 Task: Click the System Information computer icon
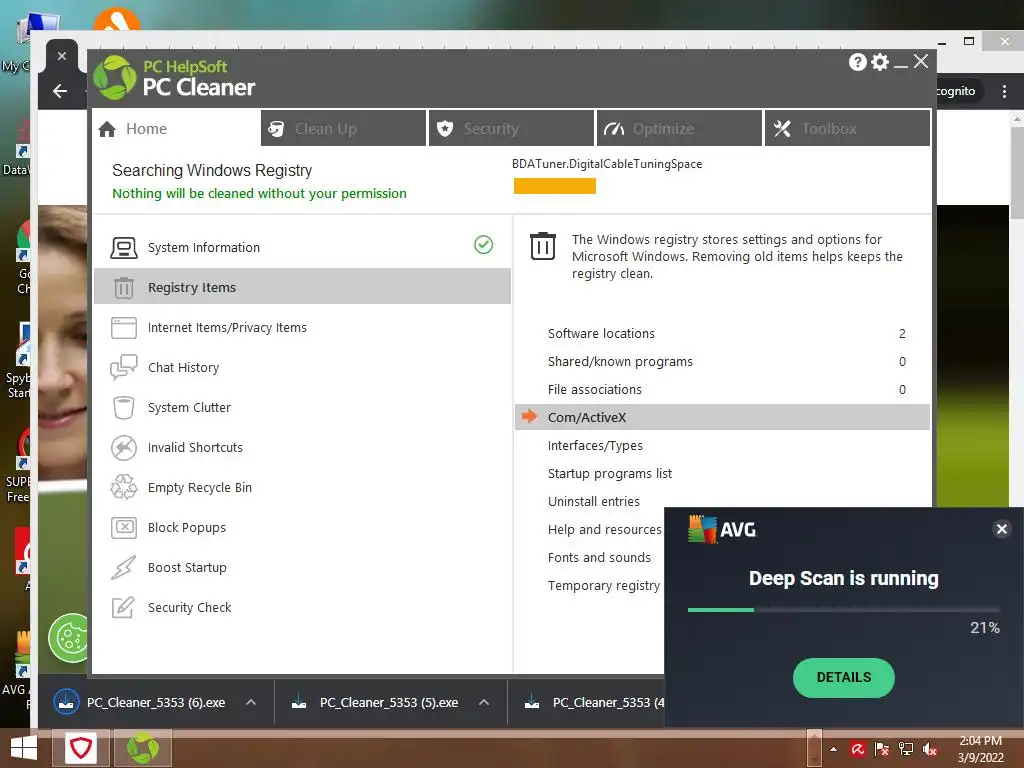point(123,248)
